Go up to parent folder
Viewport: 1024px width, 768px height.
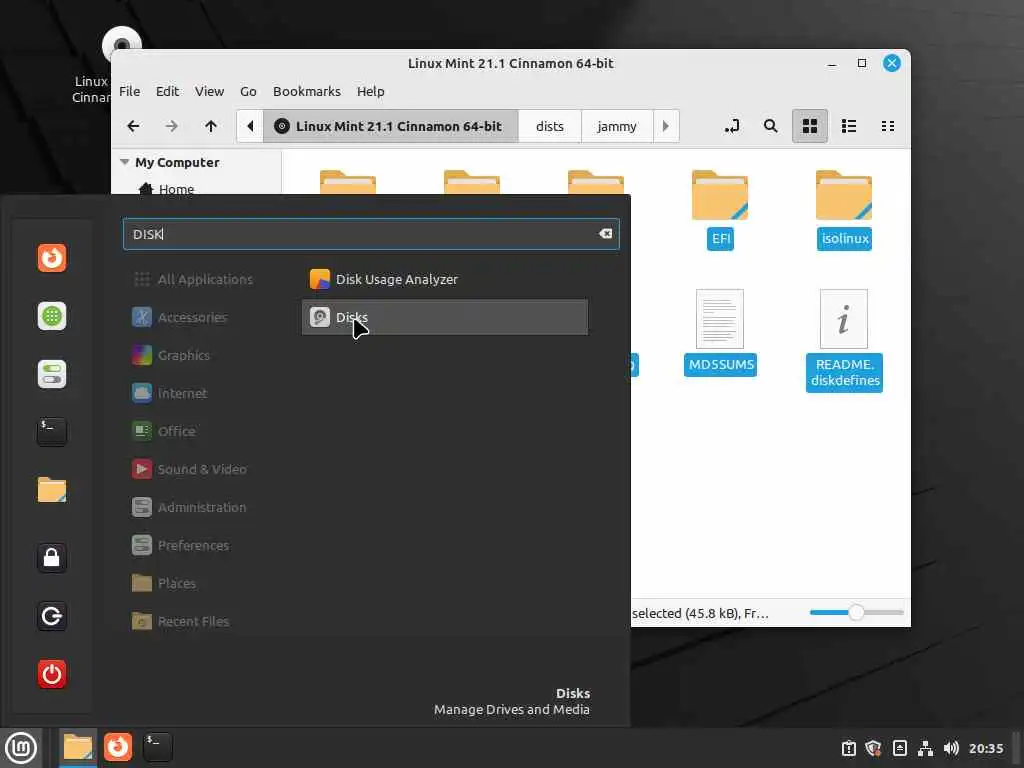coord(210,126)
